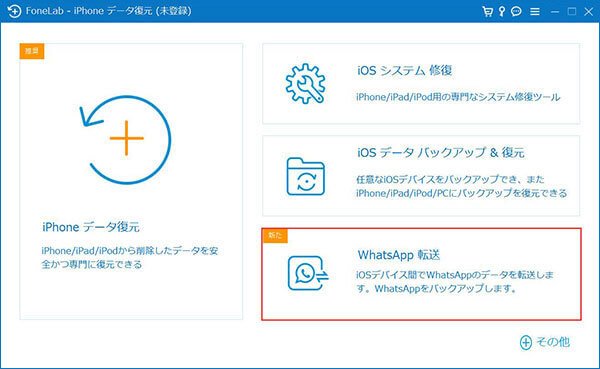Click text iPhone/iPad/iPod用の専門なシステム修復ツール
The width and height of the screenshot is (600, 369).
coord(458,97)
